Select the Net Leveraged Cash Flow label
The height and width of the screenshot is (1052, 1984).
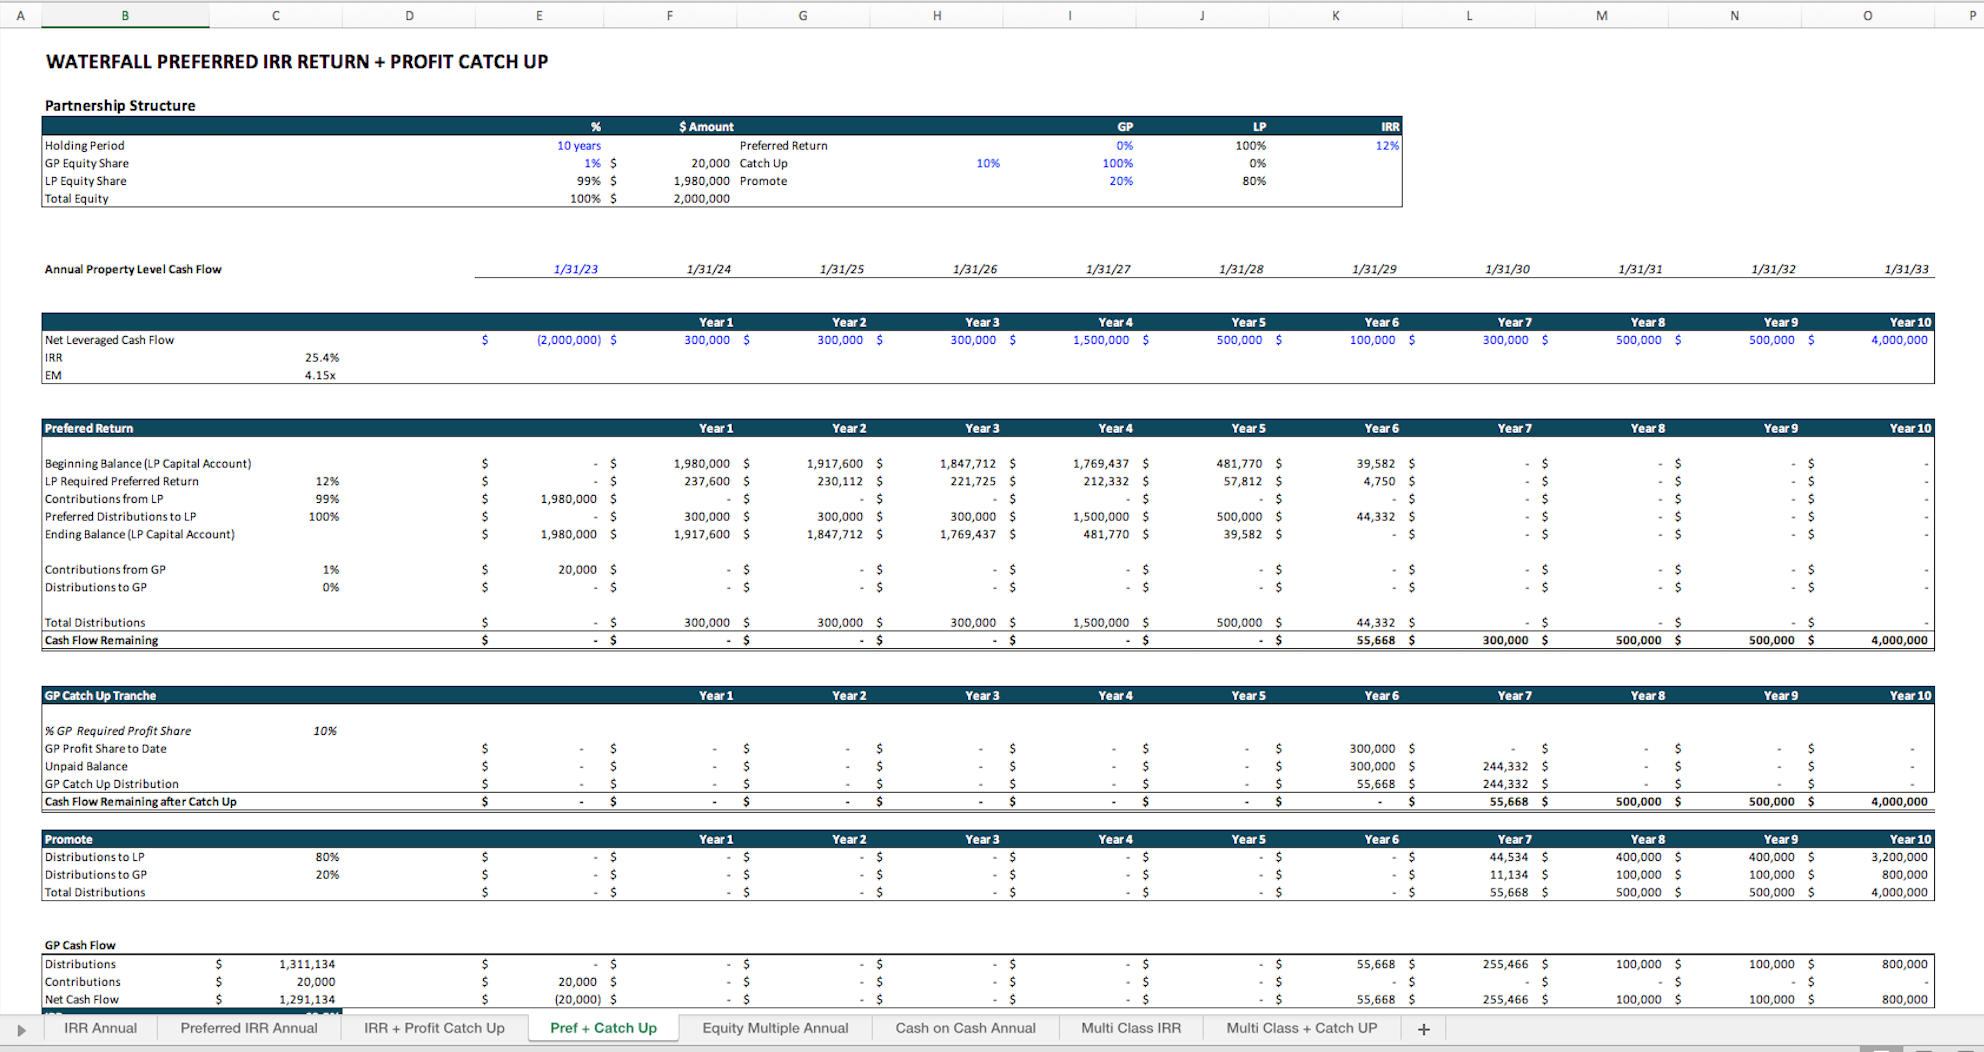tap(109, 341)
